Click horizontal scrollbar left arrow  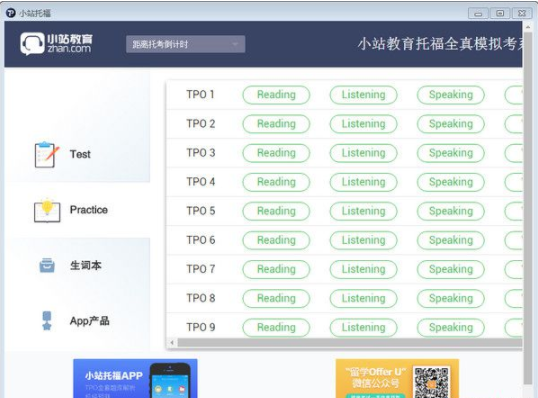(172, 342)
